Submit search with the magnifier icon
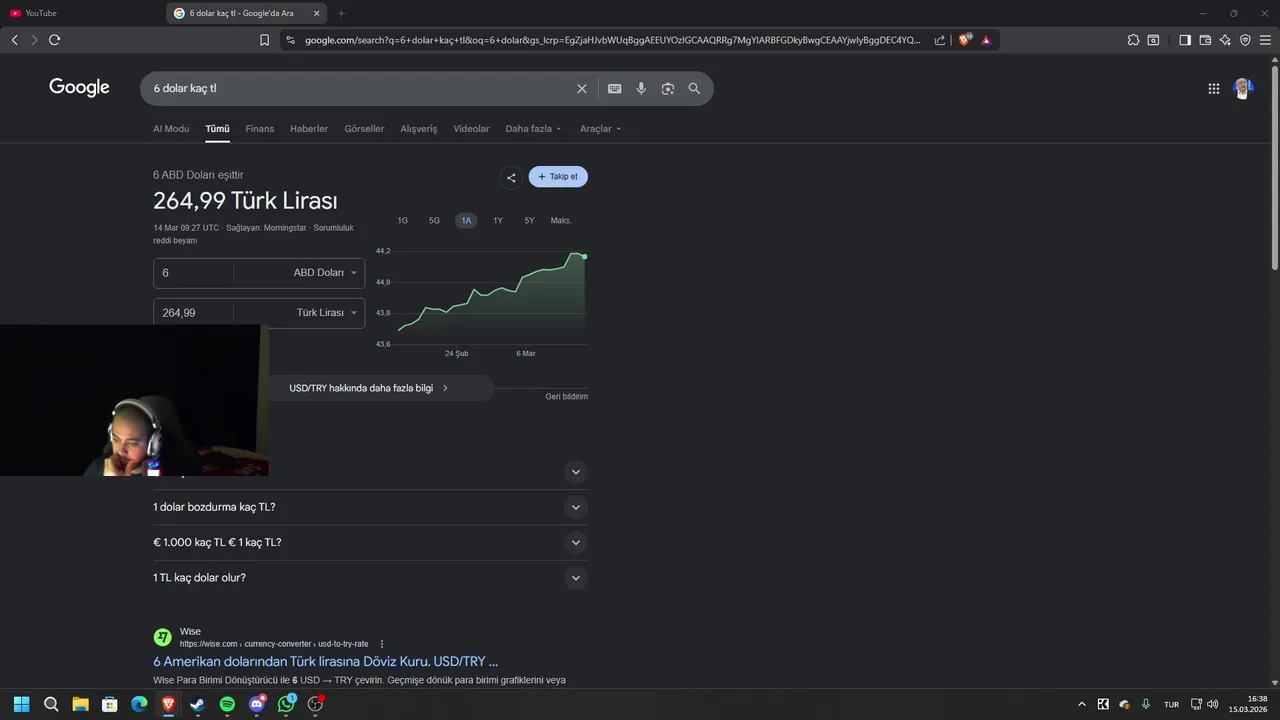This screenshot has height=720, width=1280. point(694,89)
